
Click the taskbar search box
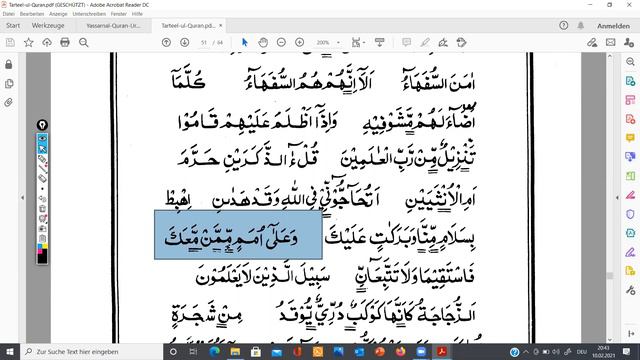[91, 351]
